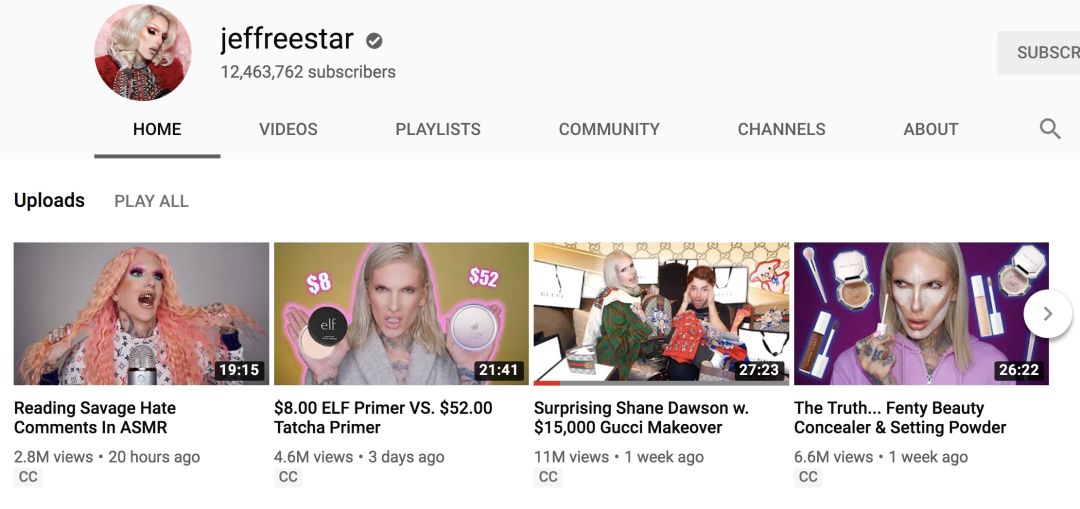Click the red progress bar on the Gucci video thumbnail
This screenshot has height=509, width=1080.
point(547,383)
